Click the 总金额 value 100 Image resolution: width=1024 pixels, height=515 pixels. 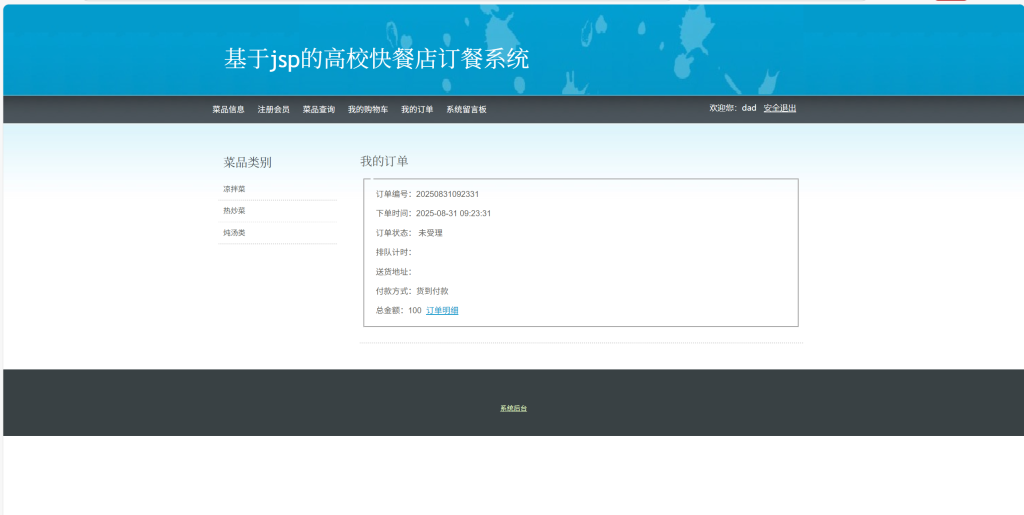coord(415,311)
